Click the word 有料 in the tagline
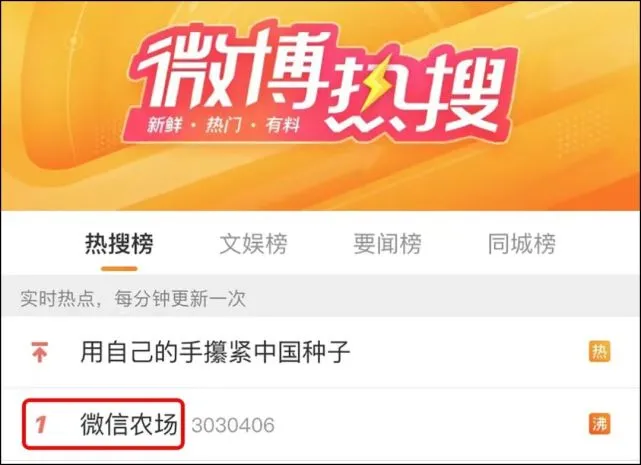 tap(283, 124)
